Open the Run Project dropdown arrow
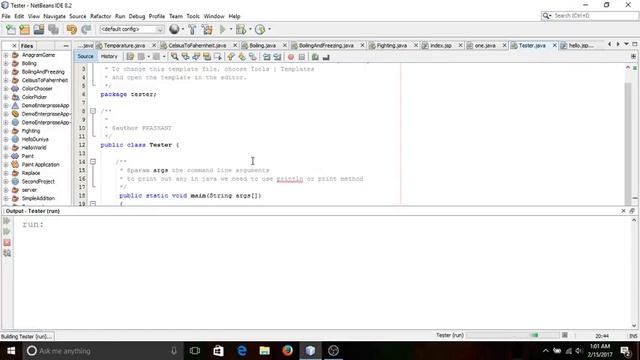The width and height of the screenshot is (640, 360). coord(231,29)
